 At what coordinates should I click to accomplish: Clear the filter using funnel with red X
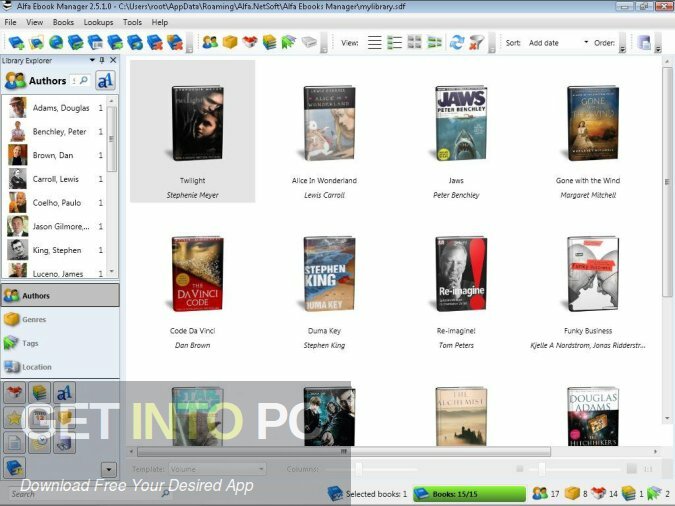tap(476, 42)
